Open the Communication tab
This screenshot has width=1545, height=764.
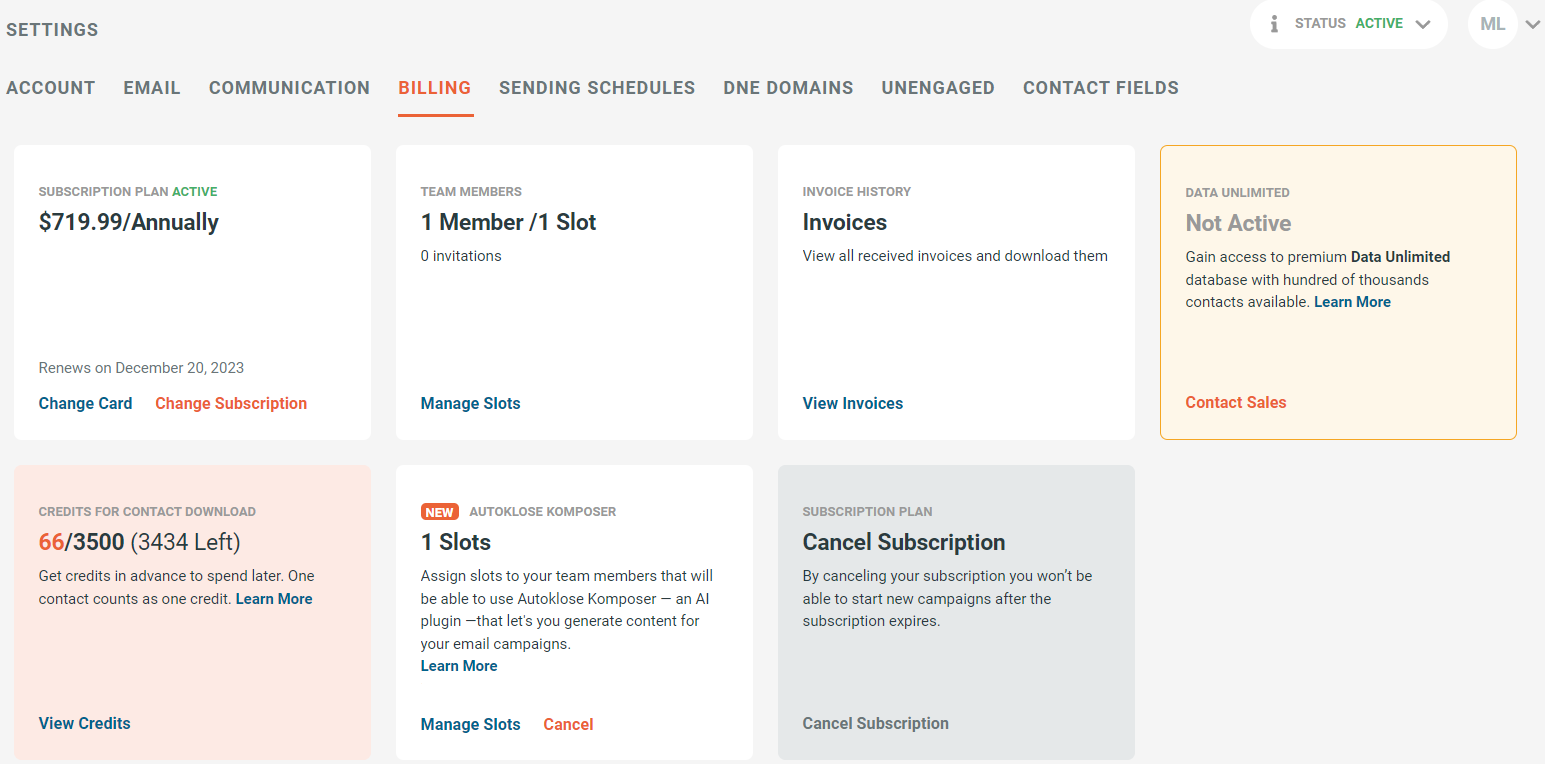click(x=289, y=88)
